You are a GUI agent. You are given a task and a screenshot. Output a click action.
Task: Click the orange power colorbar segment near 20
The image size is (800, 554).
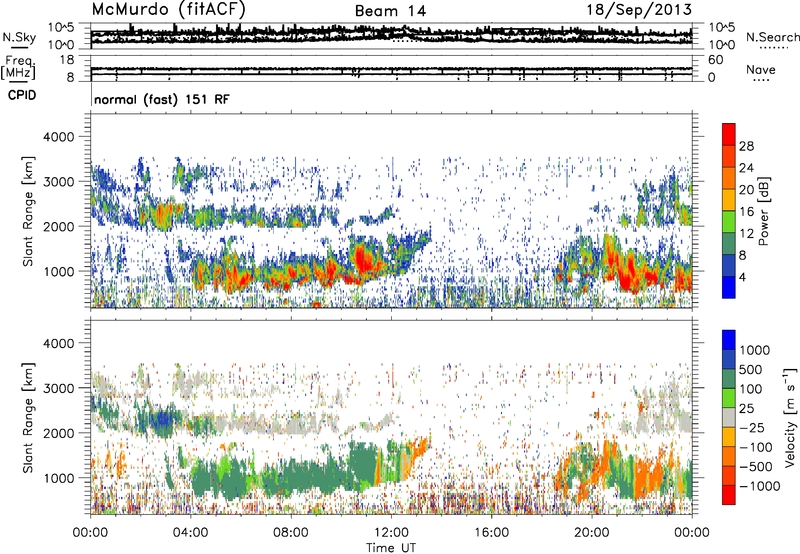(729, 178)
